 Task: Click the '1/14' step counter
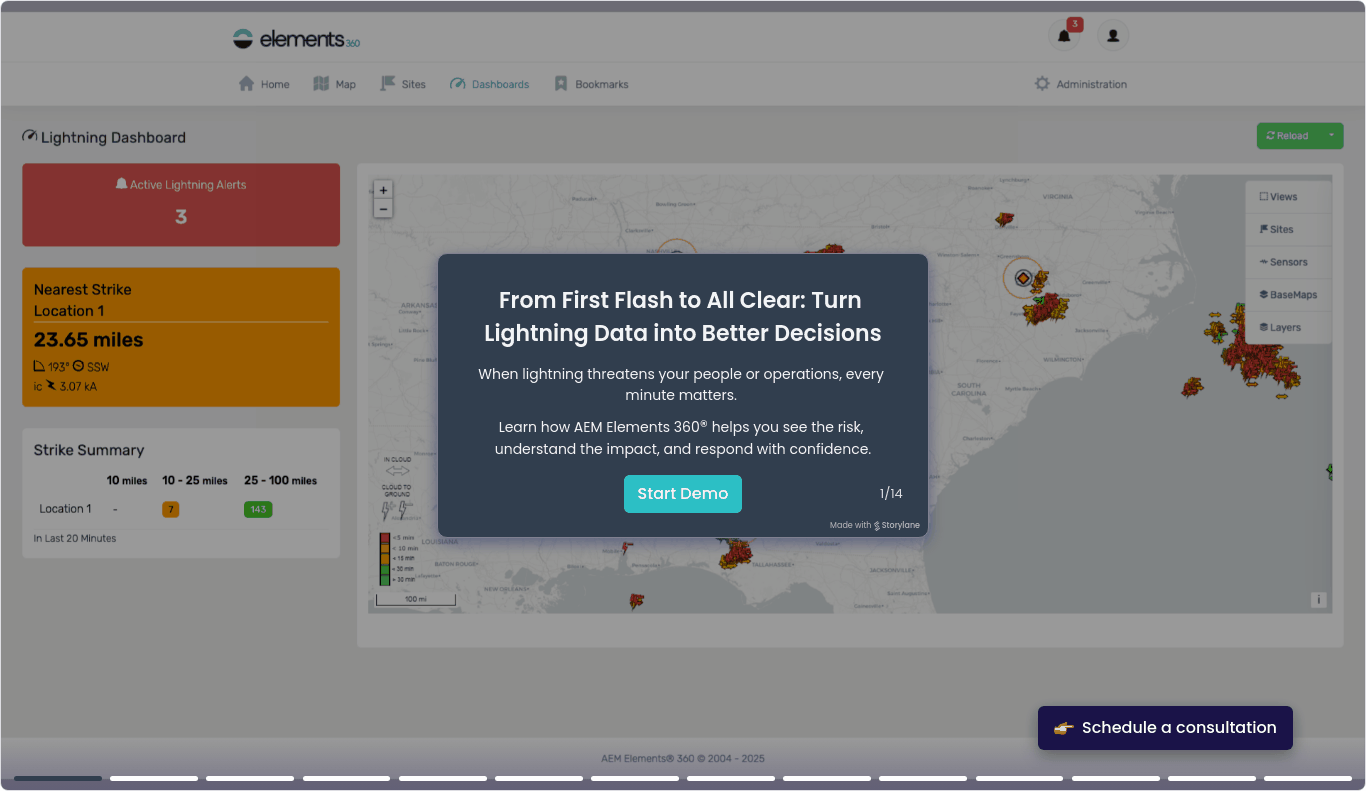pos(891,494)
